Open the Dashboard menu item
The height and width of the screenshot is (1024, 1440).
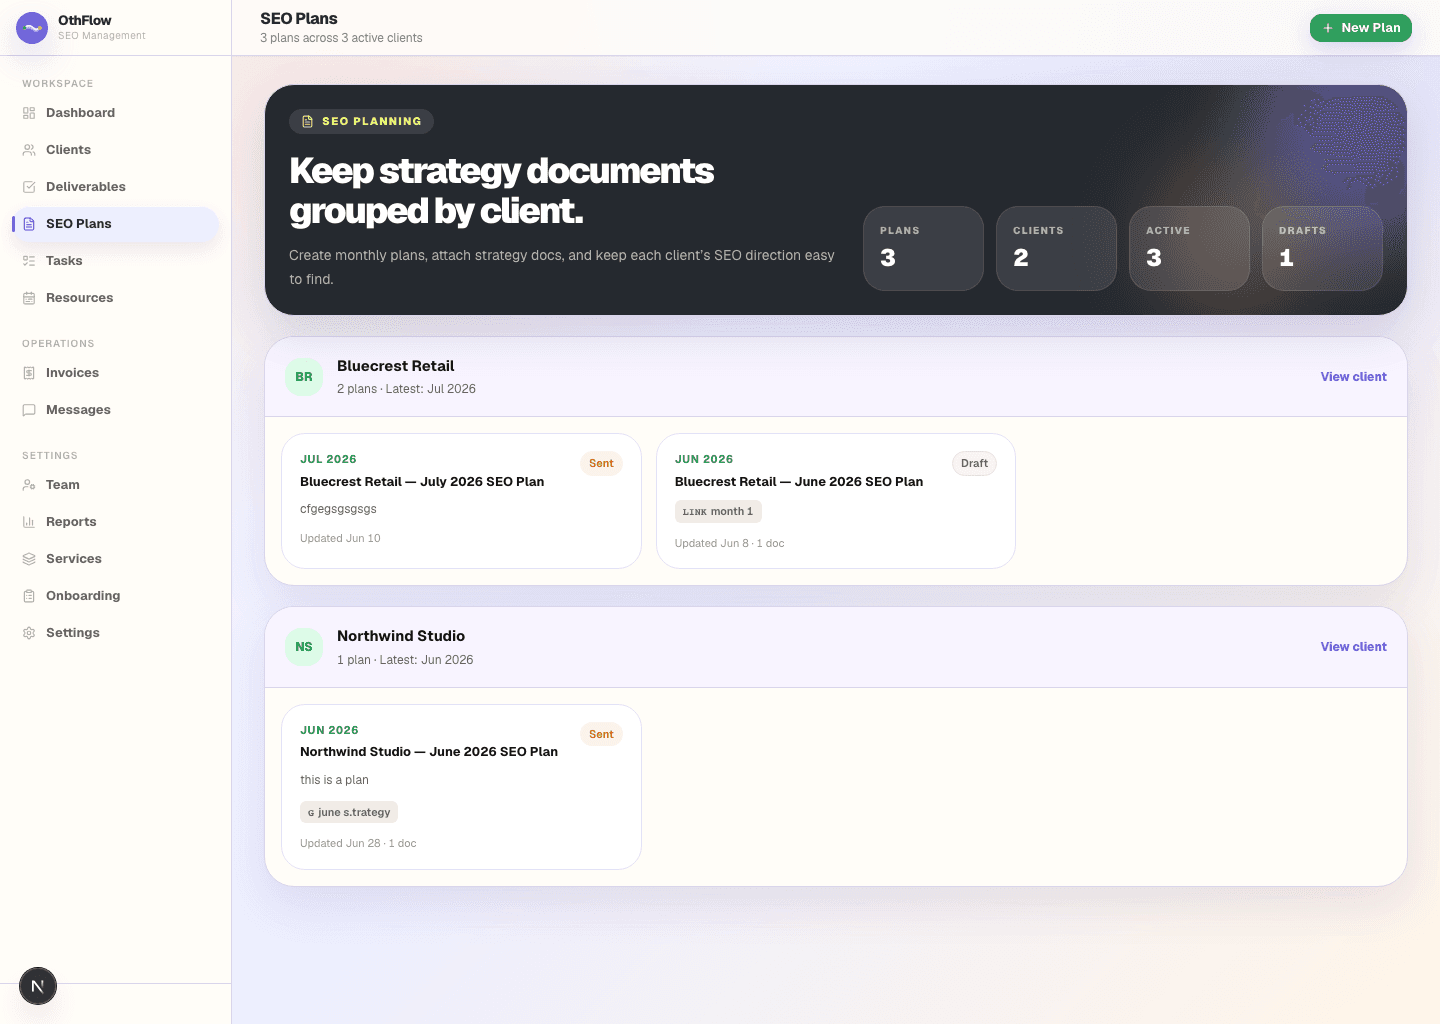pyautogui.click(x=115, y=113)
